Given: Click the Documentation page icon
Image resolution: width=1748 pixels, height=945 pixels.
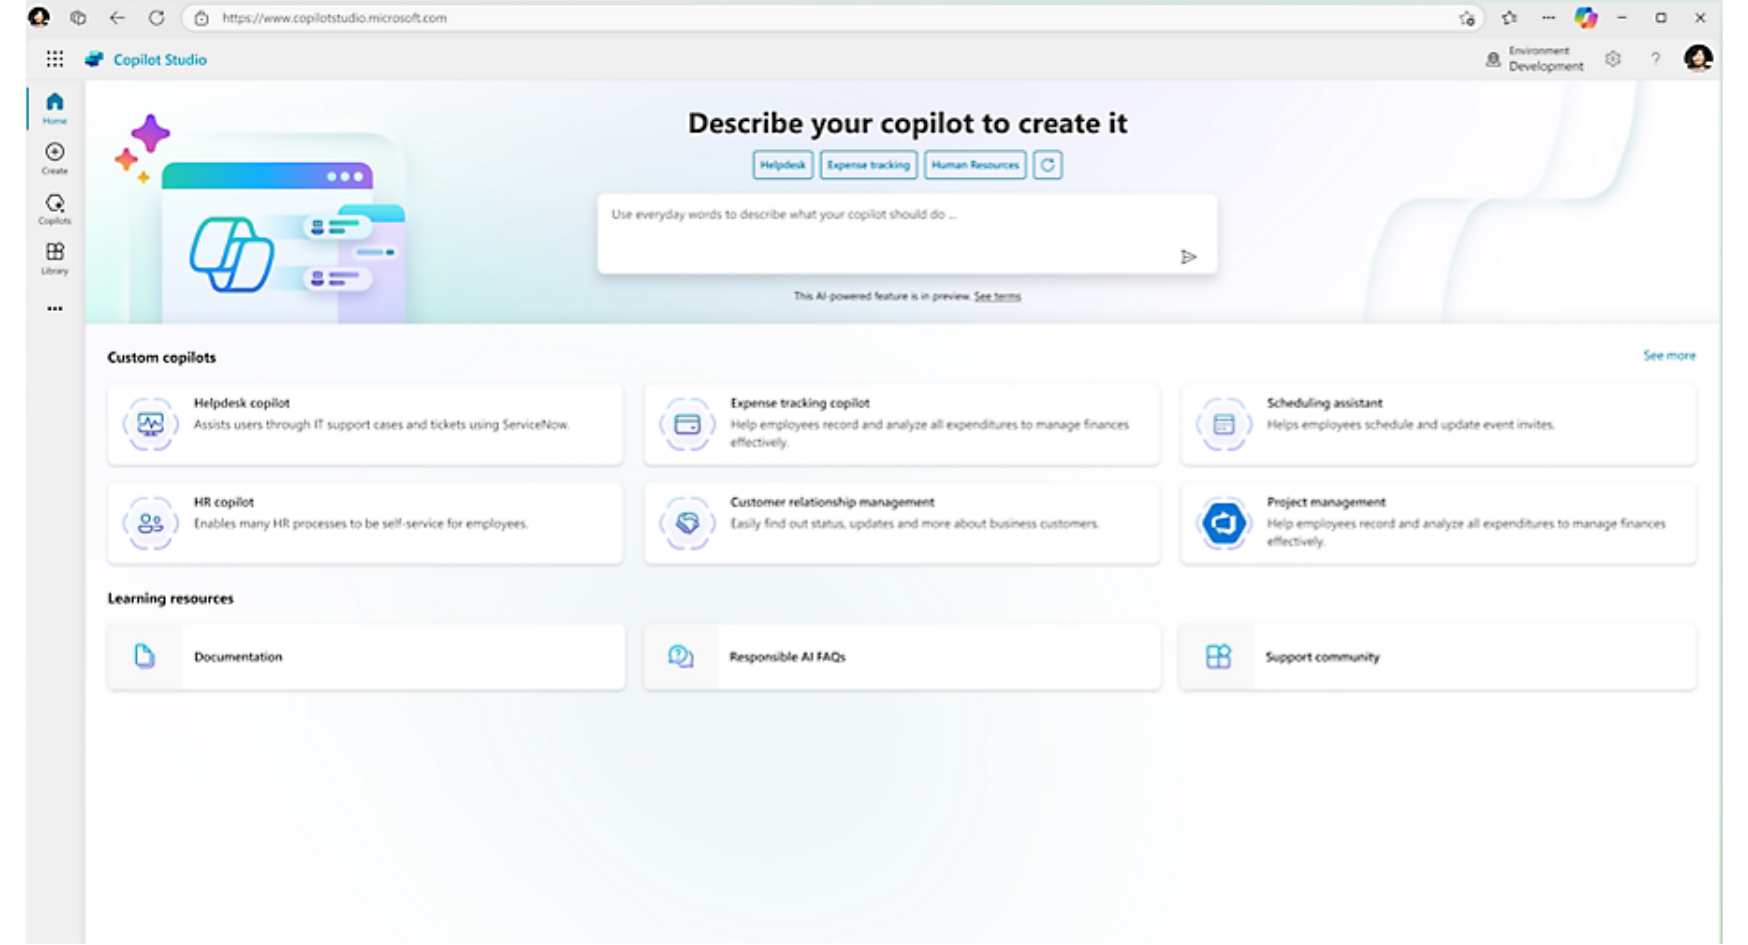Looking at the screenshot, I should [x=145, y=656].
